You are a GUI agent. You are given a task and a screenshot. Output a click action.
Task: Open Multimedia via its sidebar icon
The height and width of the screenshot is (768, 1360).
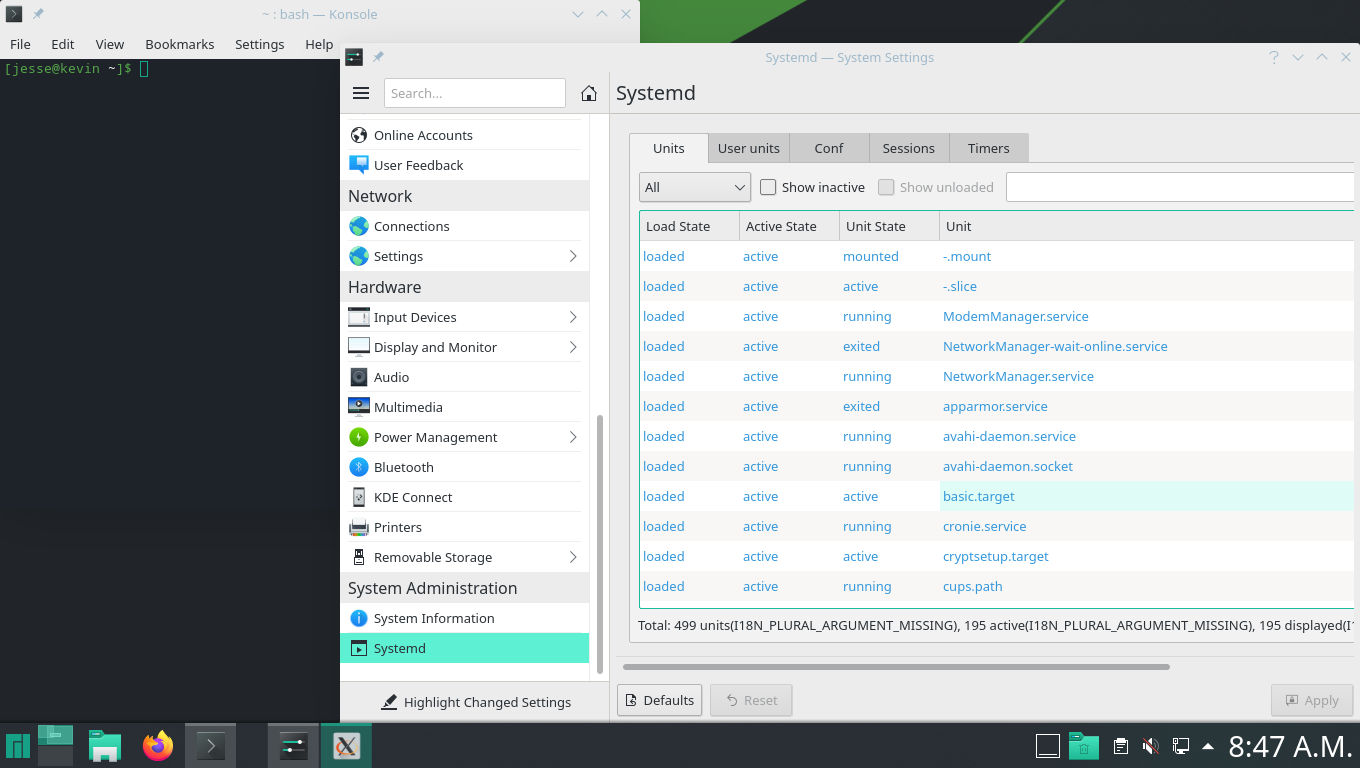[359, 407]
